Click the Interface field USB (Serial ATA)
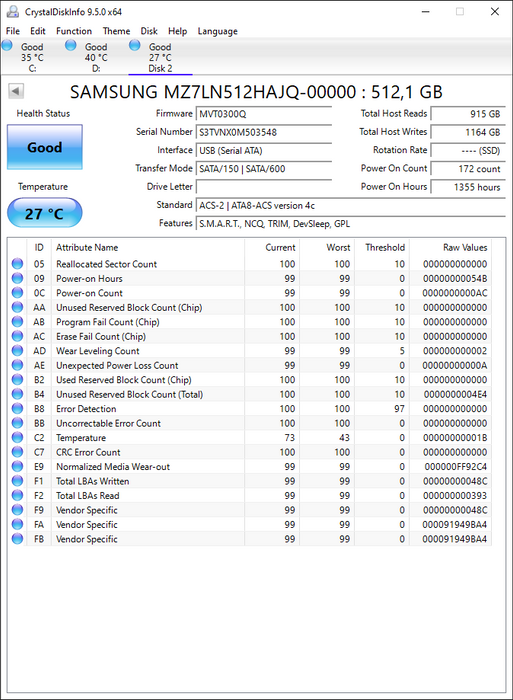The width and height of the screenshot is (513, 700). click(263, 150)
